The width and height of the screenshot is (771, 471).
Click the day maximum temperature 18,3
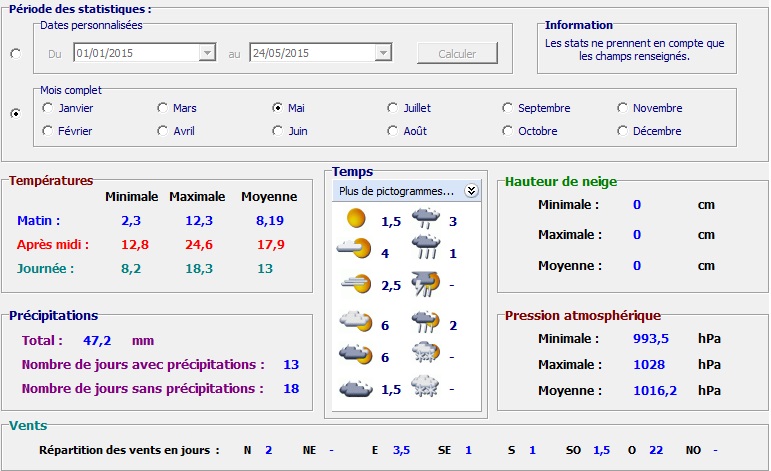(x=199, y=268)
